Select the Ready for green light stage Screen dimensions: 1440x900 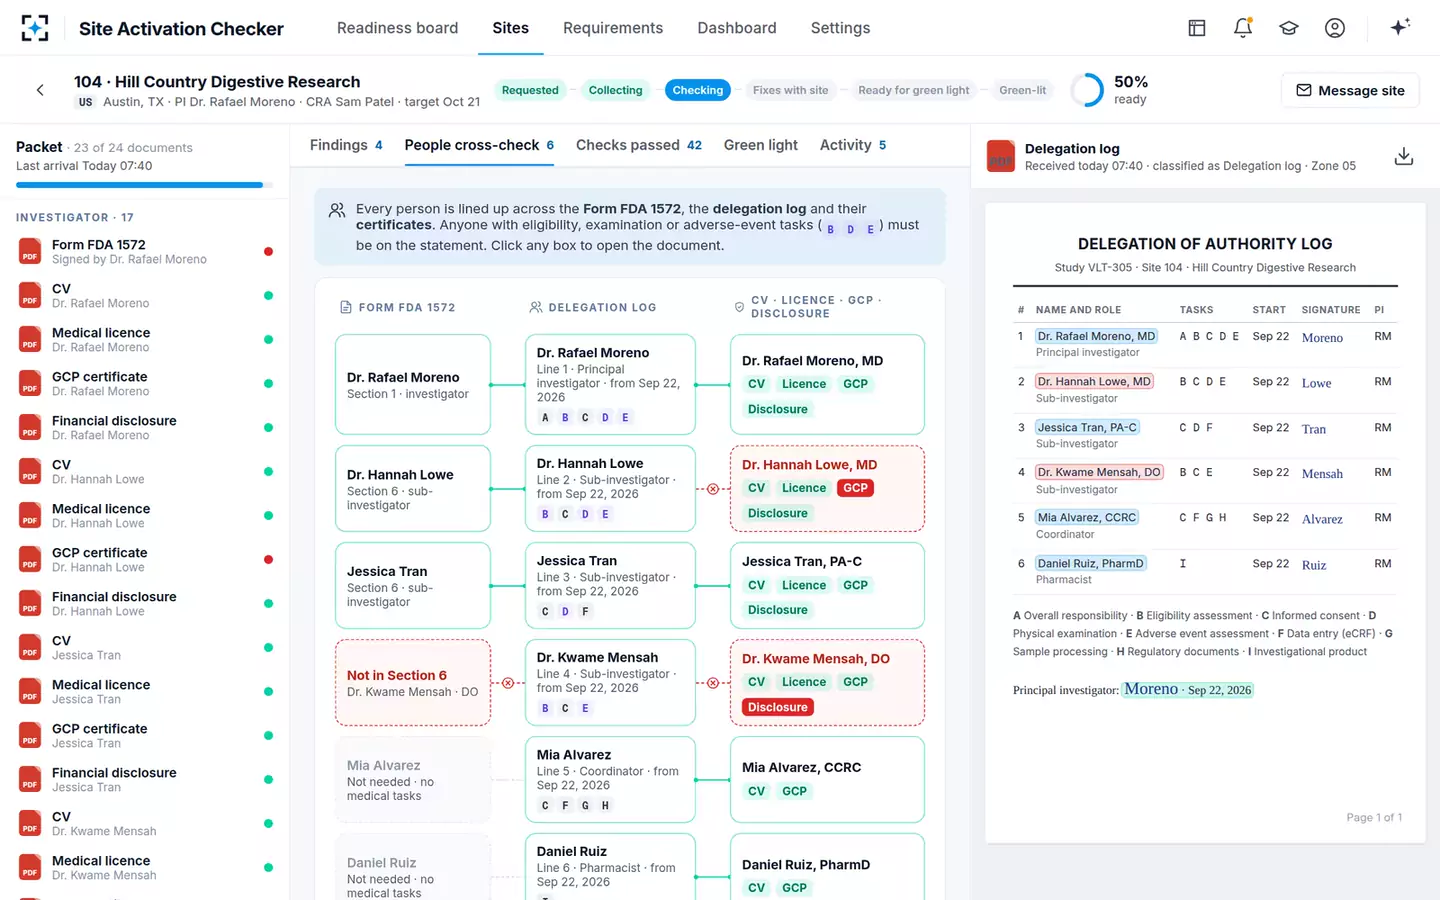(914, 90)
